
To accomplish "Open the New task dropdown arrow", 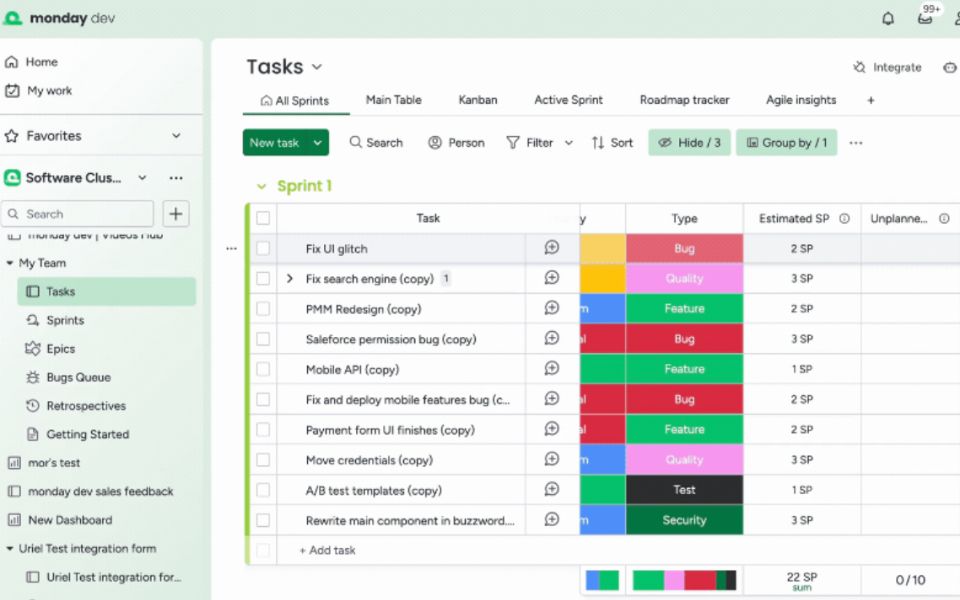I will coord(318,143).
